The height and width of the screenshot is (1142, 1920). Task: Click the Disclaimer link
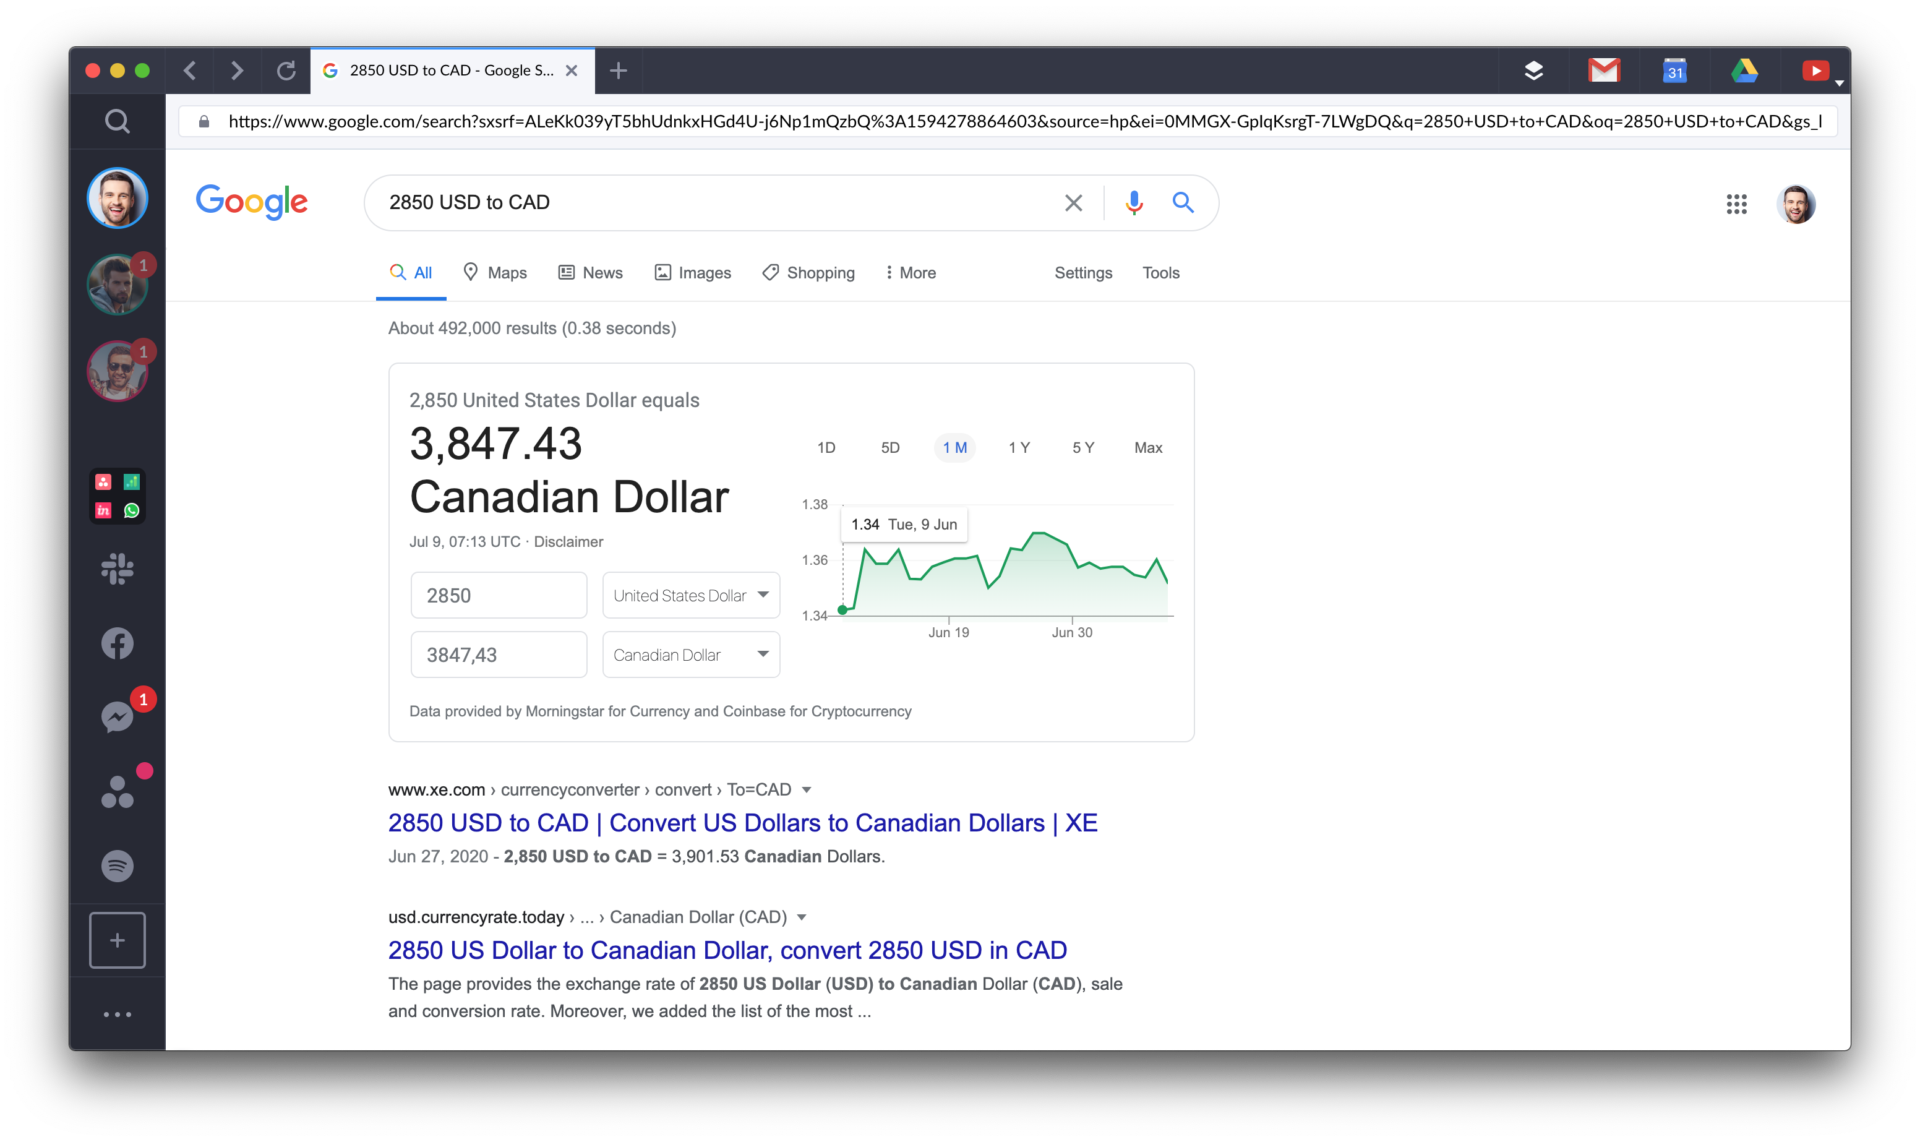(568, 542)
